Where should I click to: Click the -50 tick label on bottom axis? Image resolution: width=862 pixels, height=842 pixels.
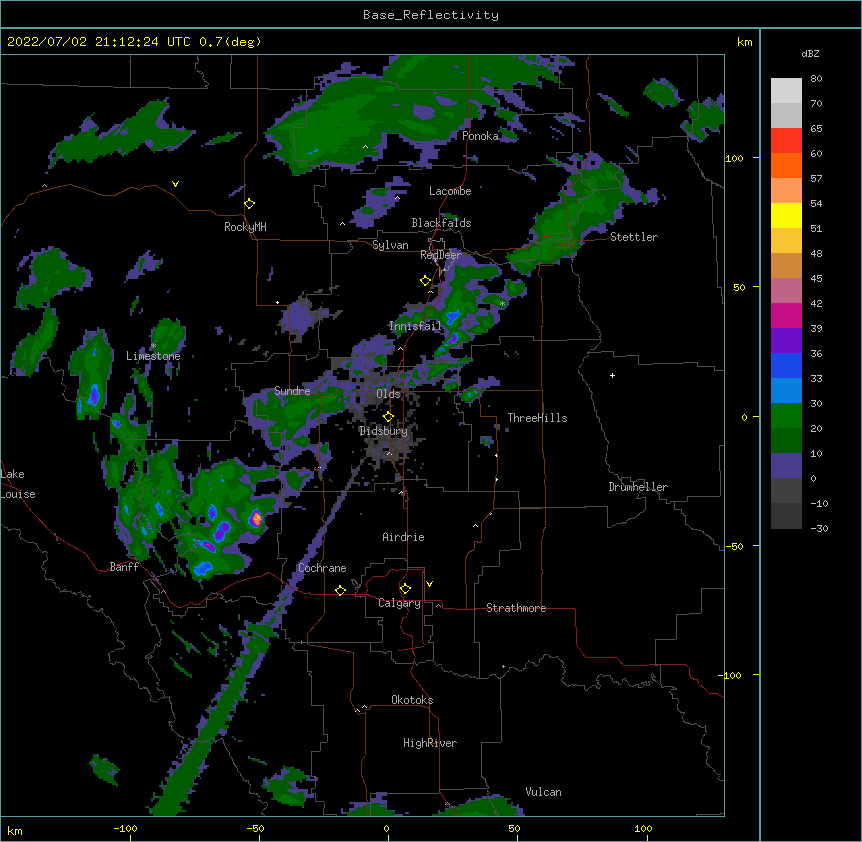[255, 828]
